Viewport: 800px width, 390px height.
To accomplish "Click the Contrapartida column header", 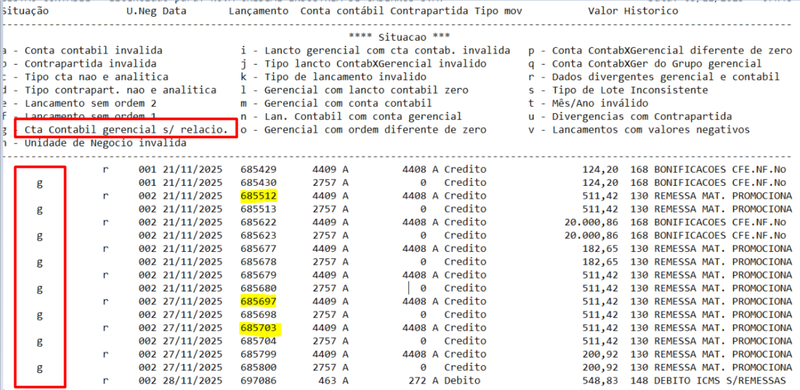I will (429, 11).
